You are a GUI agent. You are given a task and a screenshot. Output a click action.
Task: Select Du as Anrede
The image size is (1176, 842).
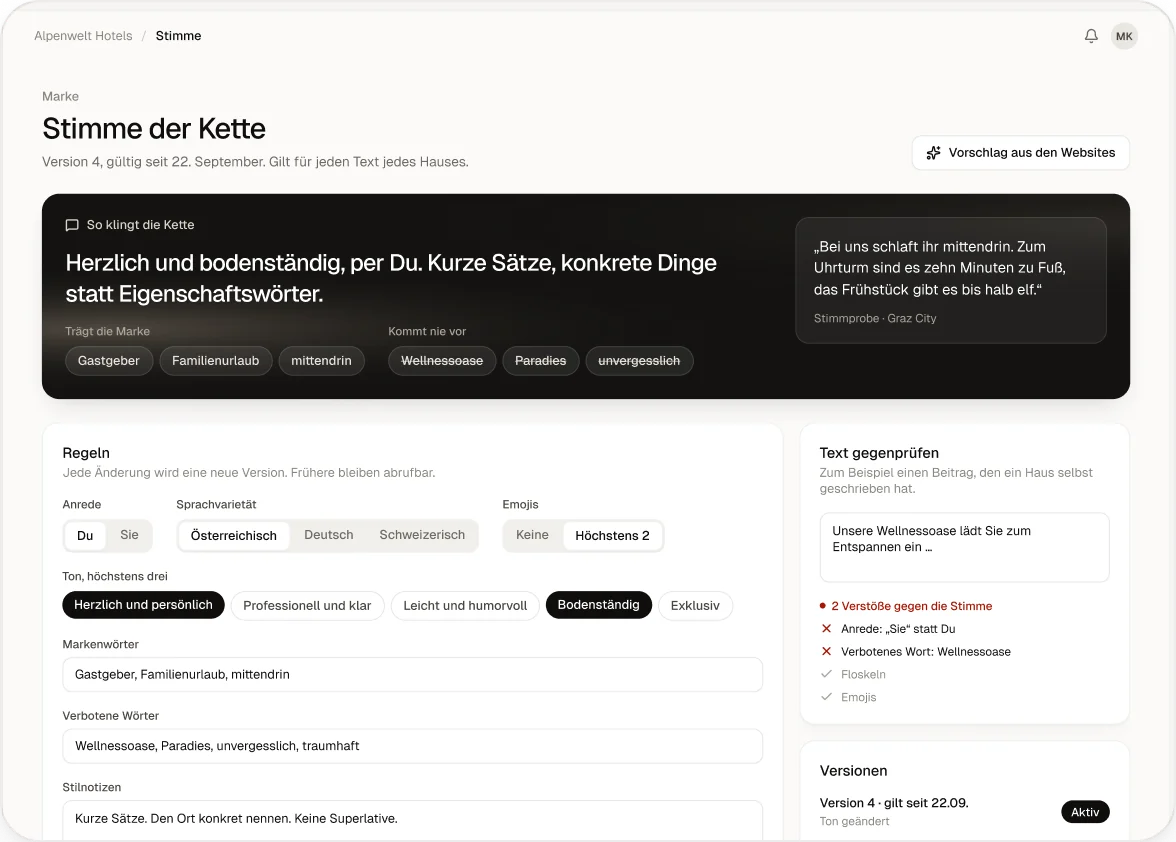point(86,535)
